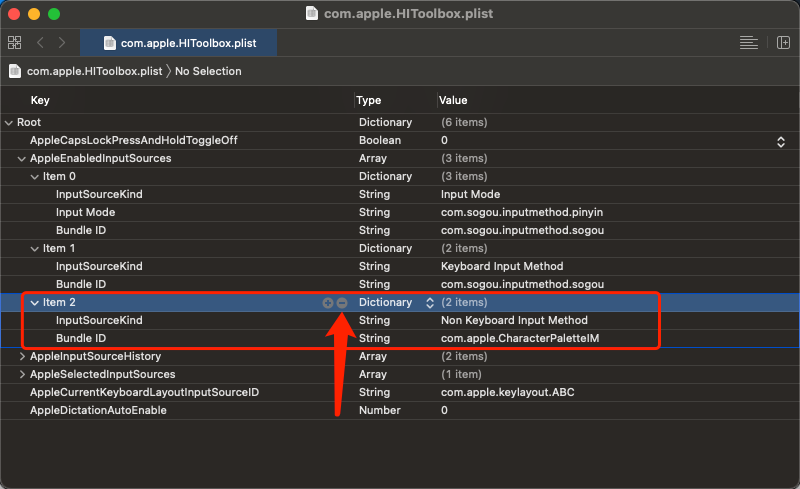Go forward with the right chevron

pos(62,42)
